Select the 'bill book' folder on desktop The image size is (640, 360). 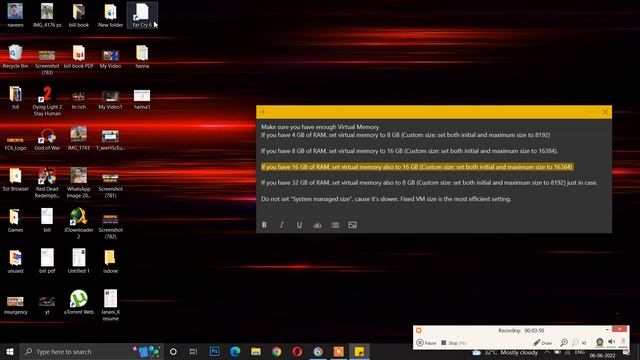[78, 16]
